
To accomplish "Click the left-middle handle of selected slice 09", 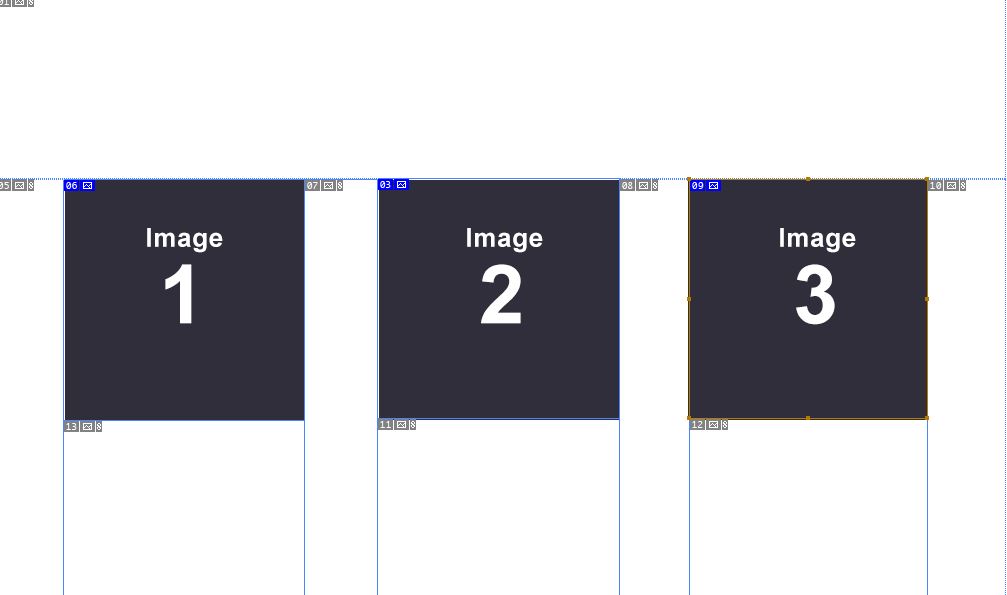I will [689, 299].
